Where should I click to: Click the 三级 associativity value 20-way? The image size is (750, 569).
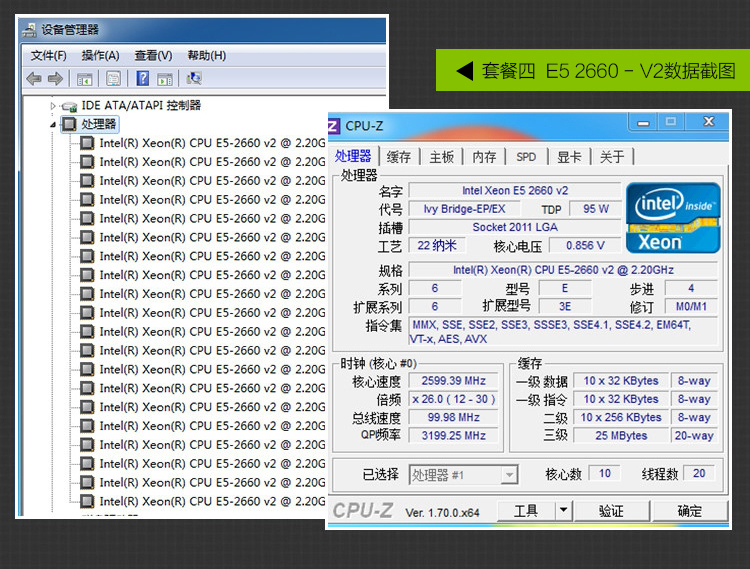pyautogui.click(x=694, y=436)
